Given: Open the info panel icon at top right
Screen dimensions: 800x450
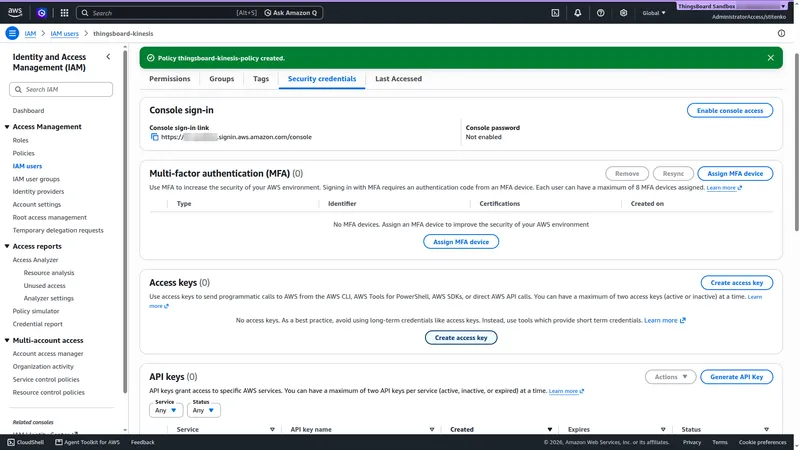Looking at the screenshot, I should coord(781,33).
